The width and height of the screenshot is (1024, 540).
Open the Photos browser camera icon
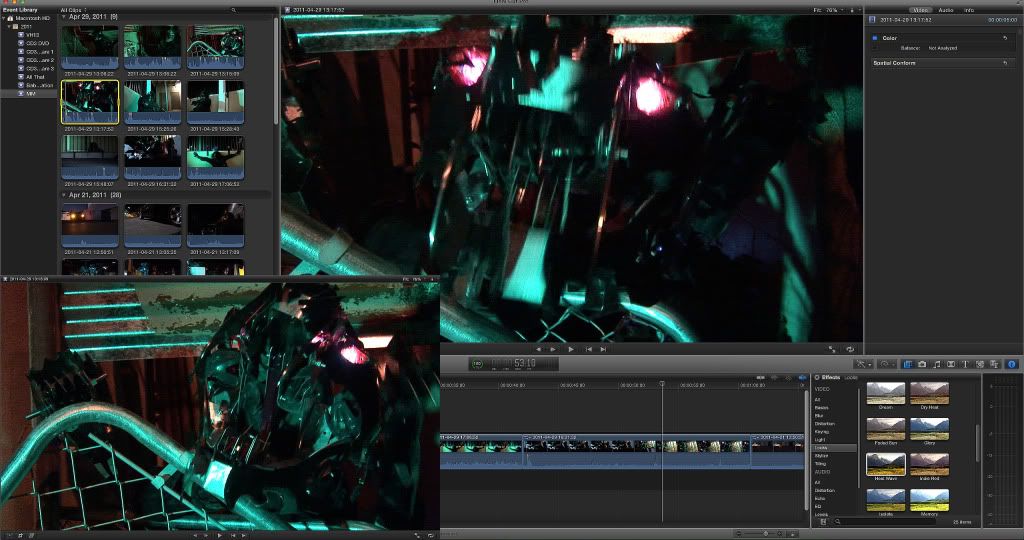922,364
